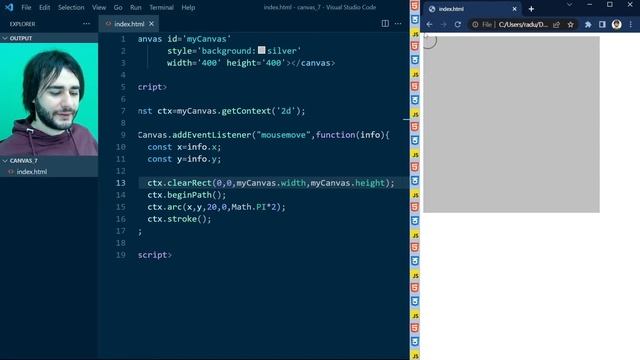Screen dimensions: 640x360
Task: Split the editor to the right
Action: [385, 24]
